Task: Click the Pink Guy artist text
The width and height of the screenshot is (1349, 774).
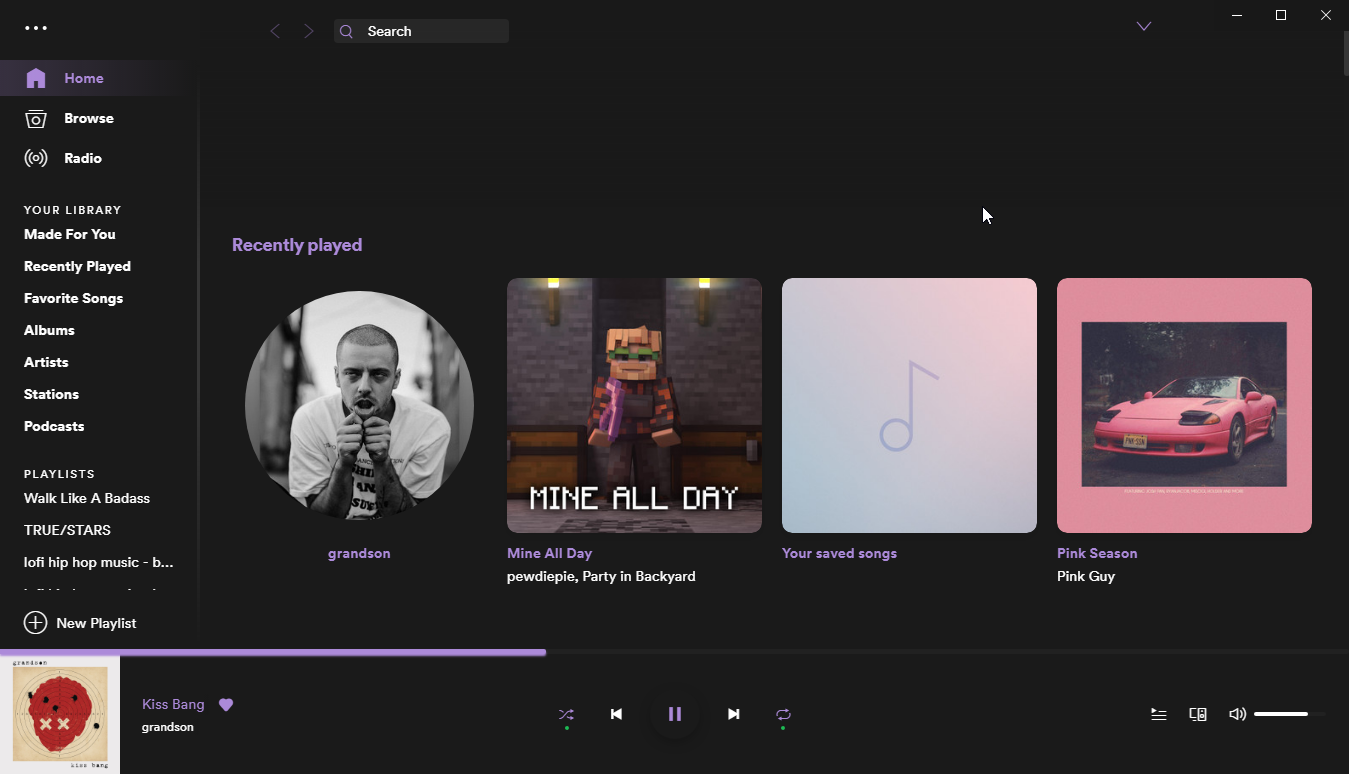Action: tap(1086, 576)
